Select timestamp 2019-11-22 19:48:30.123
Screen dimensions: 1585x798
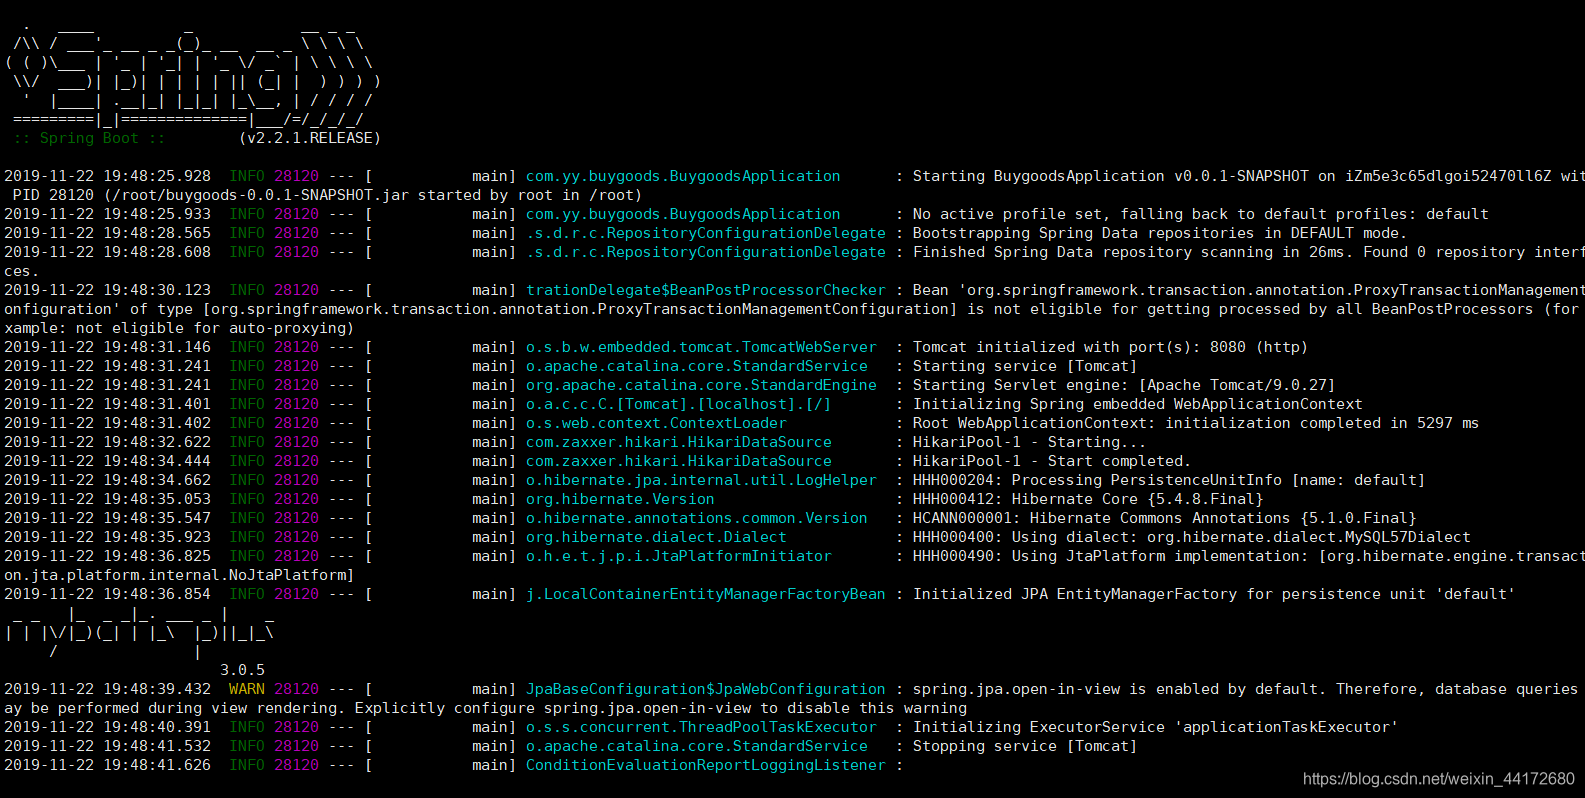(x=108, y=290)
